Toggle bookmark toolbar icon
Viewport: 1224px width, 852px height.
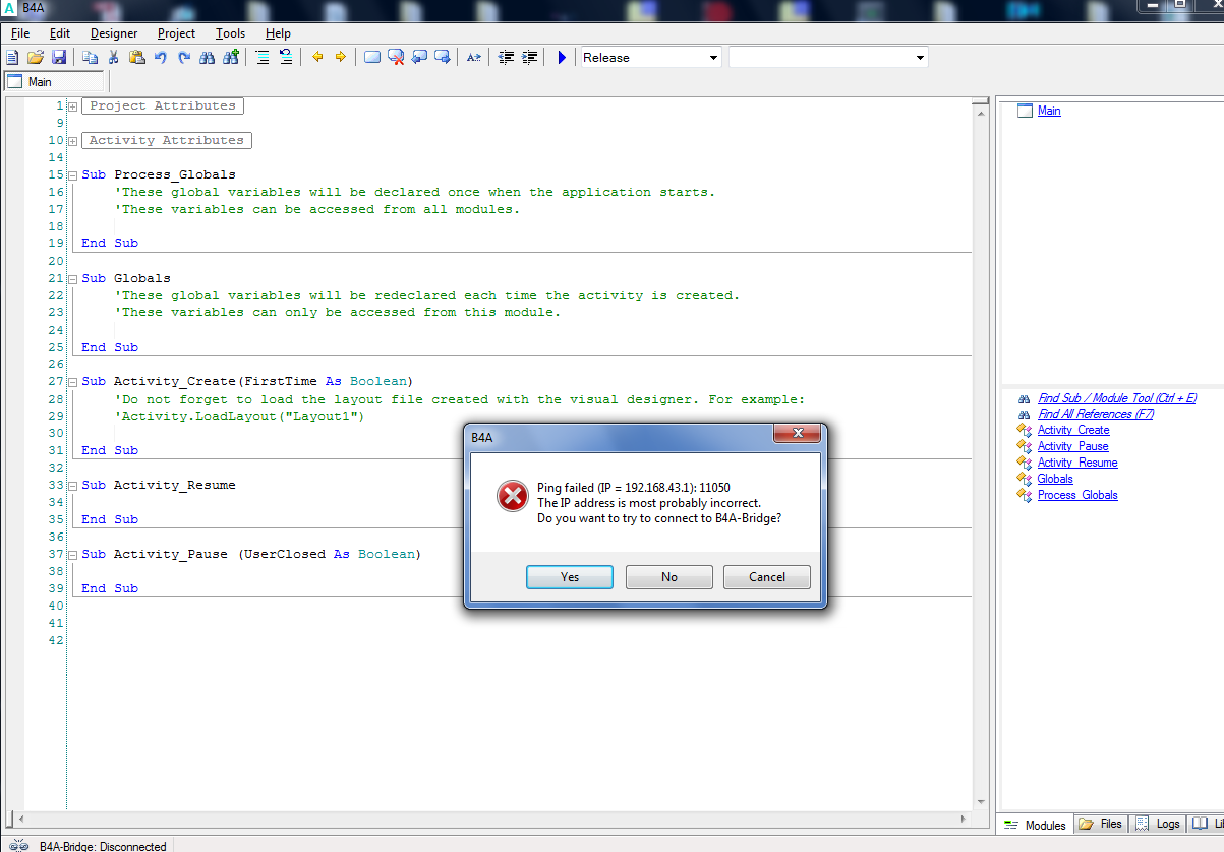tap(372, 58)
